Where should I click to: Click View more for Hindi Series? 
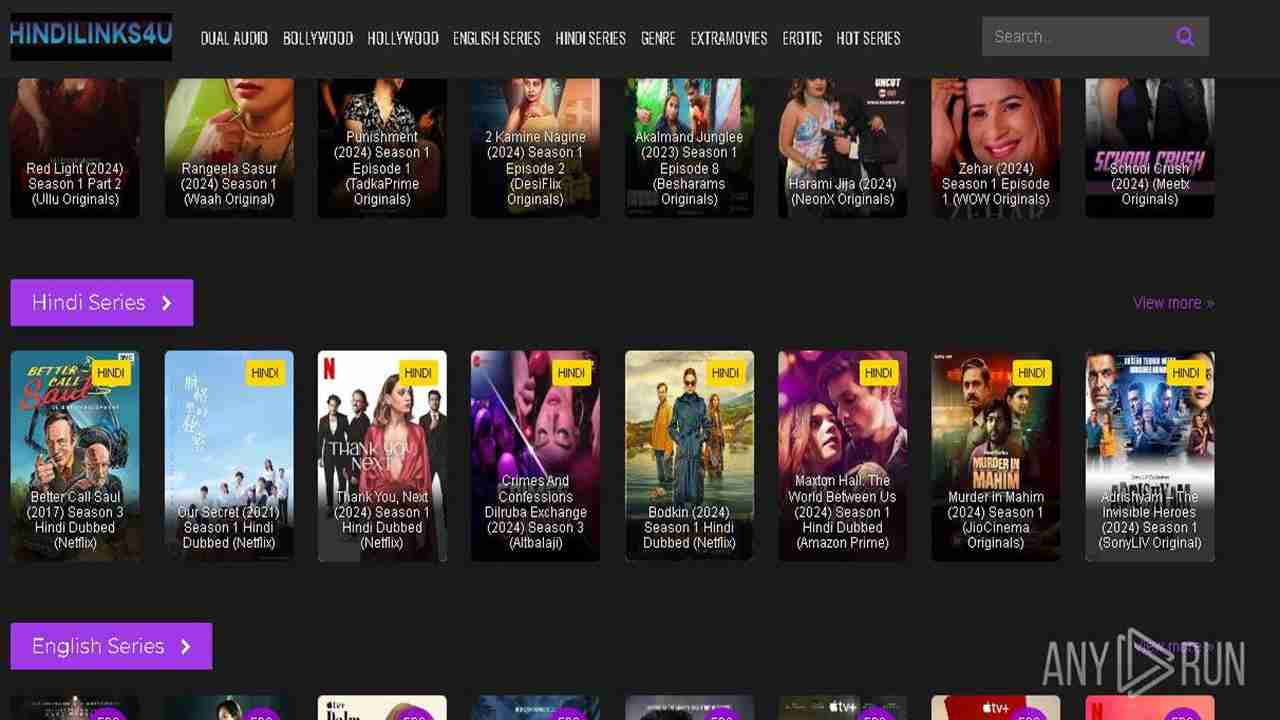point(1173,303)
